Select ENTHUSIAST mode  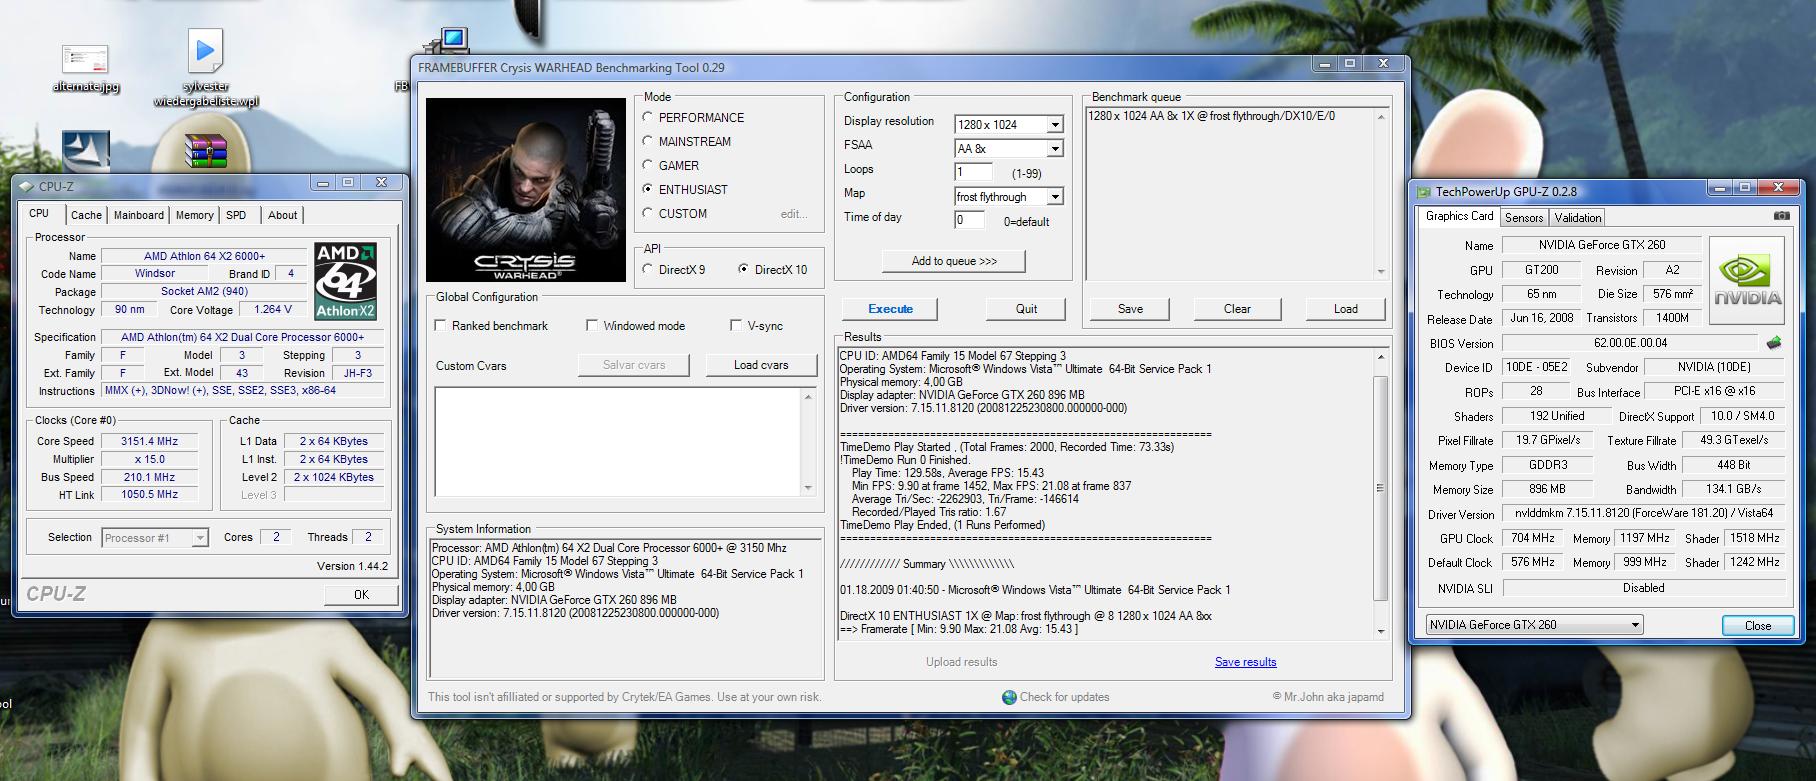pos(648,189)
